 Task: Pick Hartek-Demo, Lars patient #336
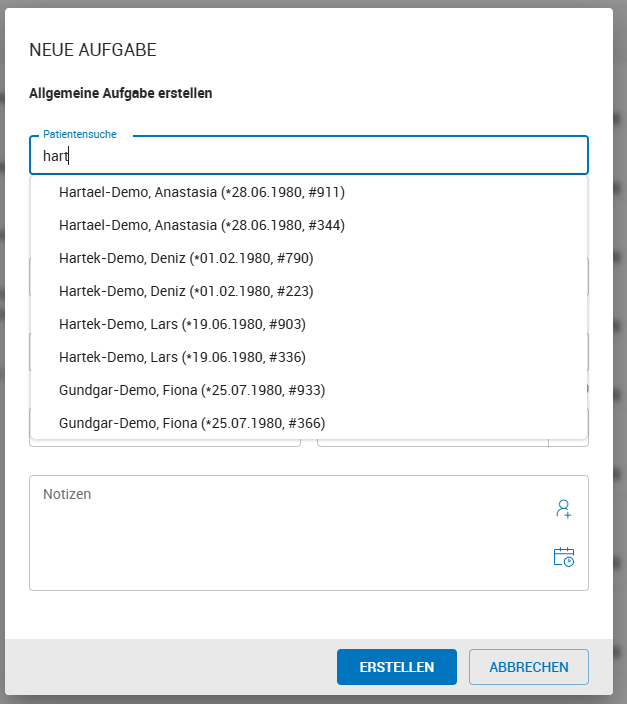pyautogui.click(x=182, y=357)
